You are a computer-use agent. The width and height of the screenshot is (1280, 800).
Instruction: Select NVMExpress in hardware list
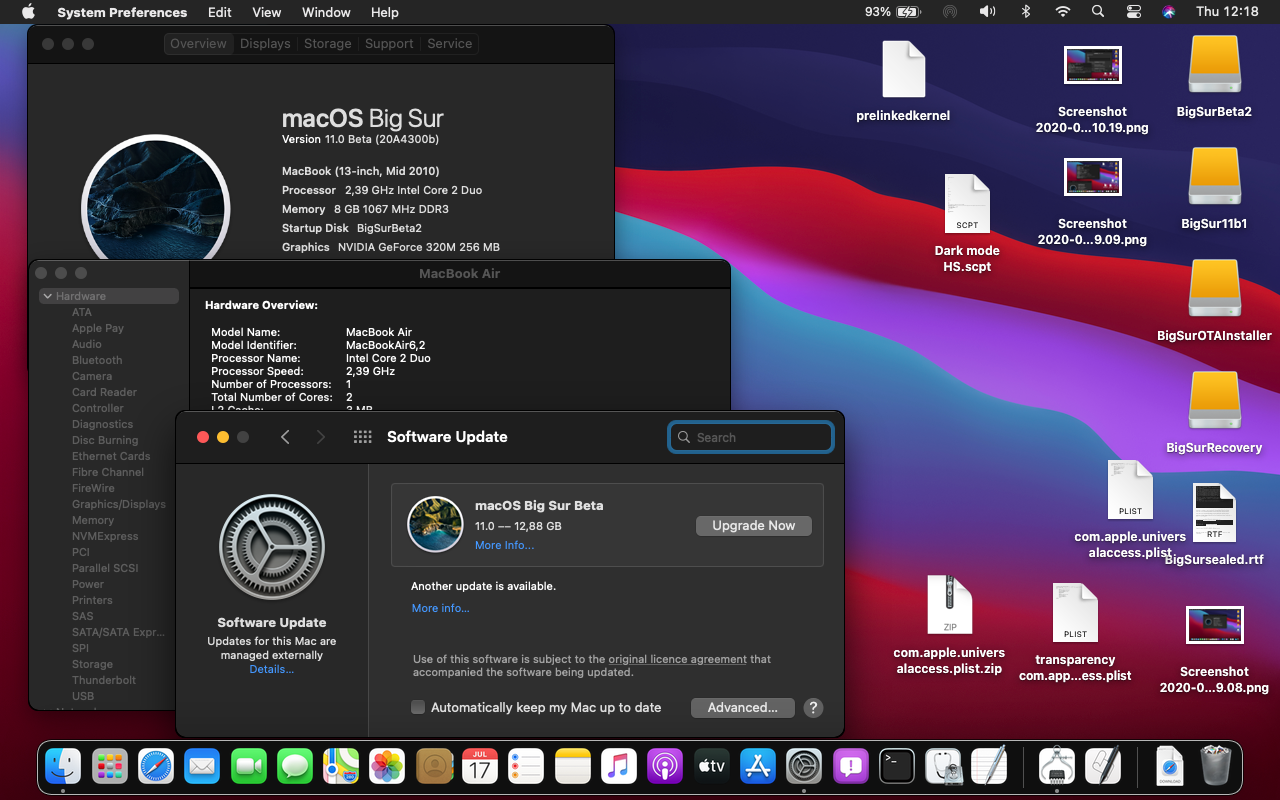105,536
